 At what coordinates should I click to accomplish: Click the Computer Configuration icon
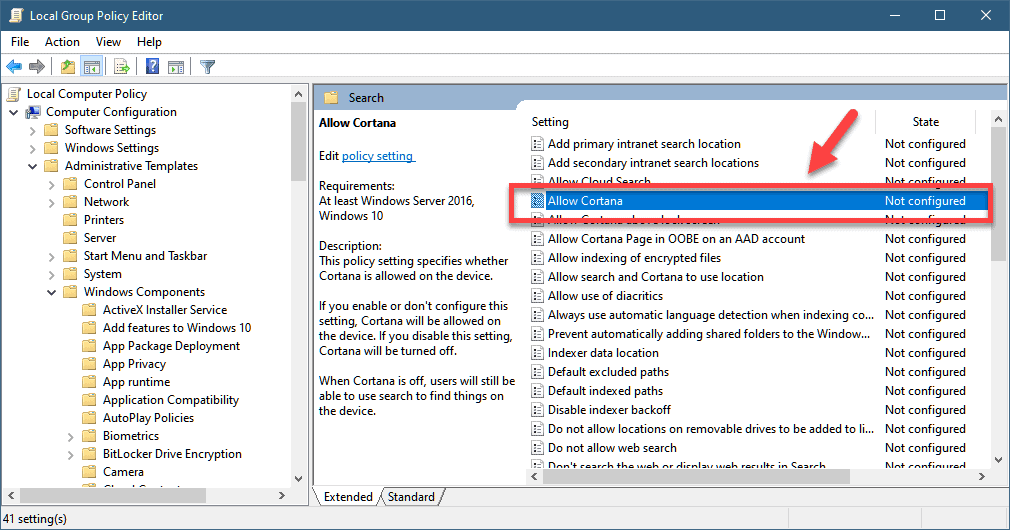(x=33, y=112)
